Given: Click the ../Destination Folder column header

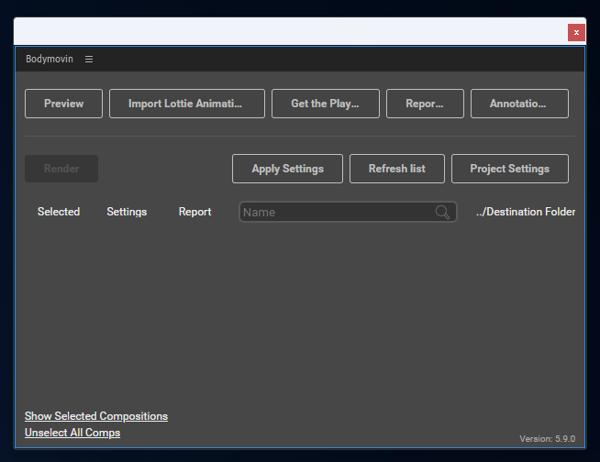Looking at the screenshot, I should coord(525,212).
